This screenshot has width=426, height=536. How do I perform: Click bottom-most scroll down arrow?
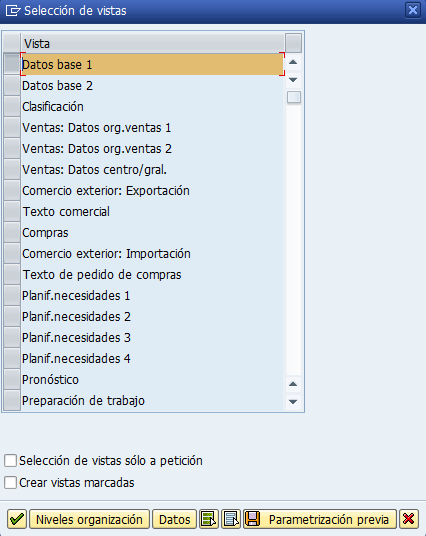(x=293, y=402)
